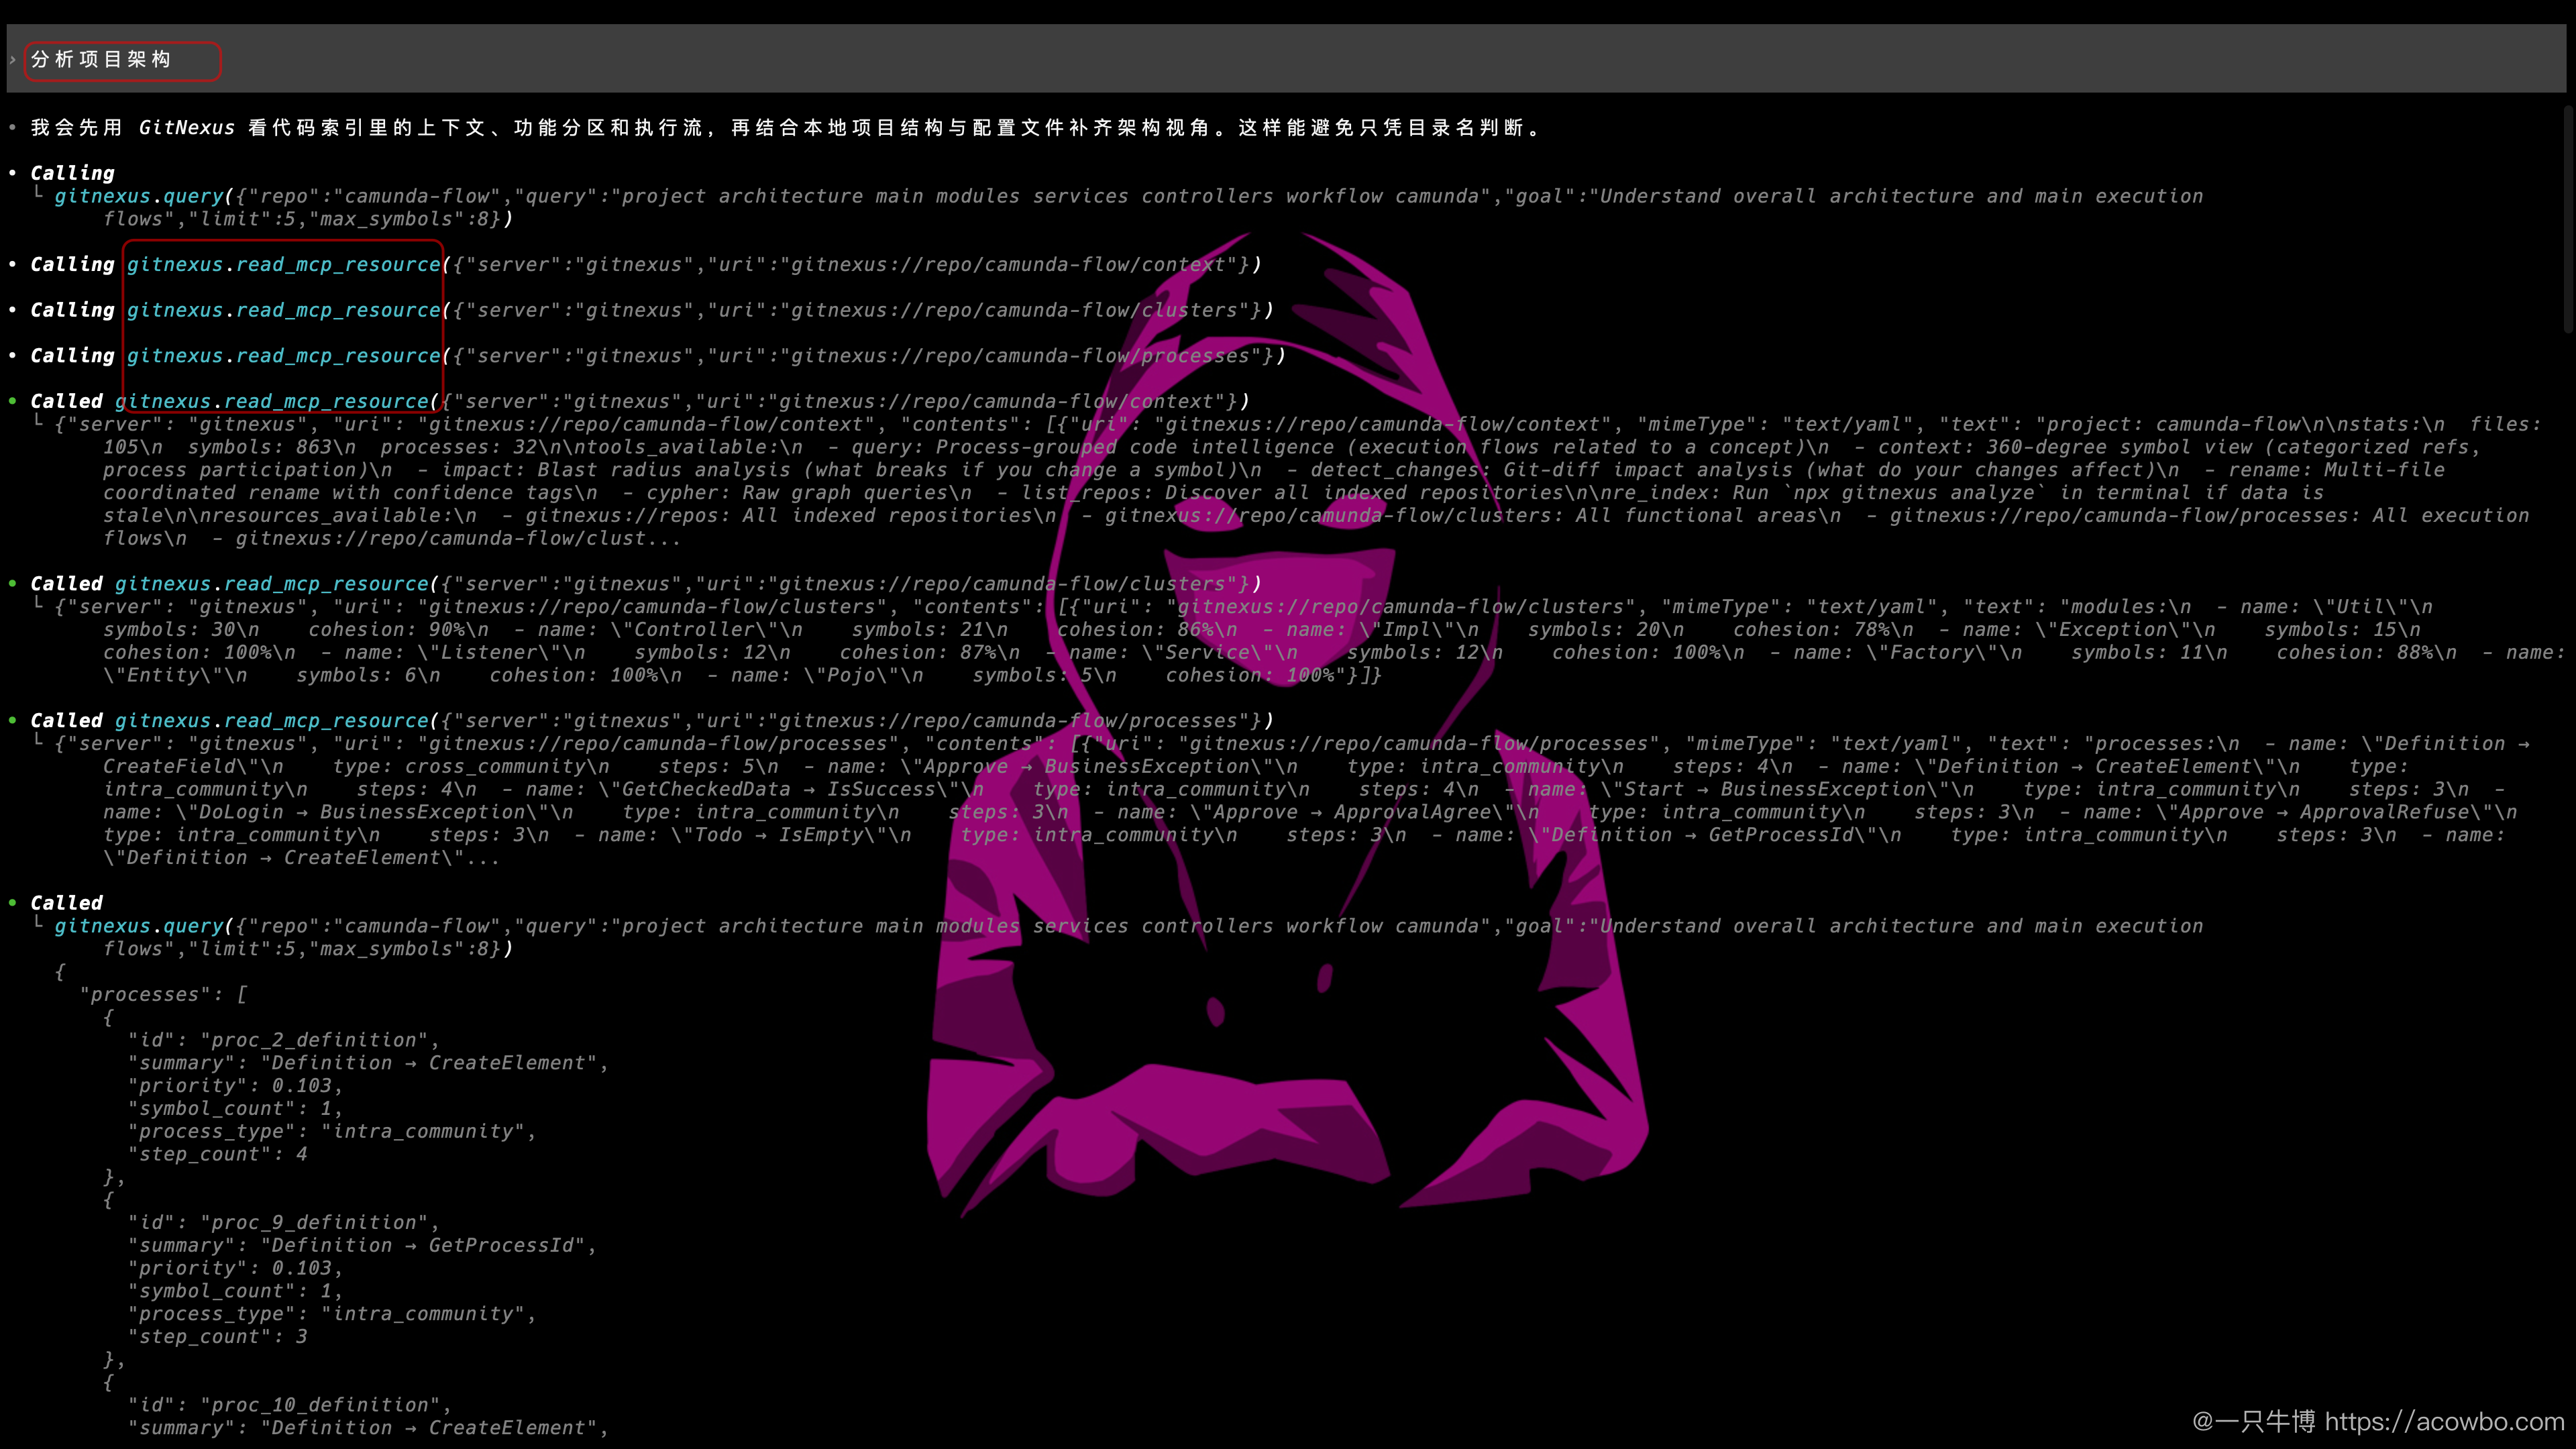Viewport: 2576px width, 1449px height.
Task: Click Calling read_mcp_resource with context uri
Action: click(x=646, y=264)
